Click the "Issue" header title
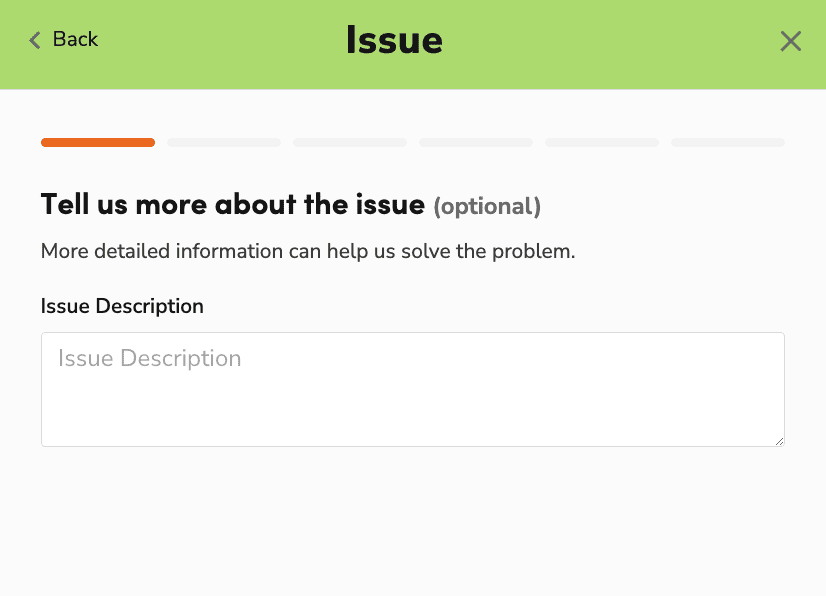The height and width of the screenshot is (596, 826). pos(394,40)
